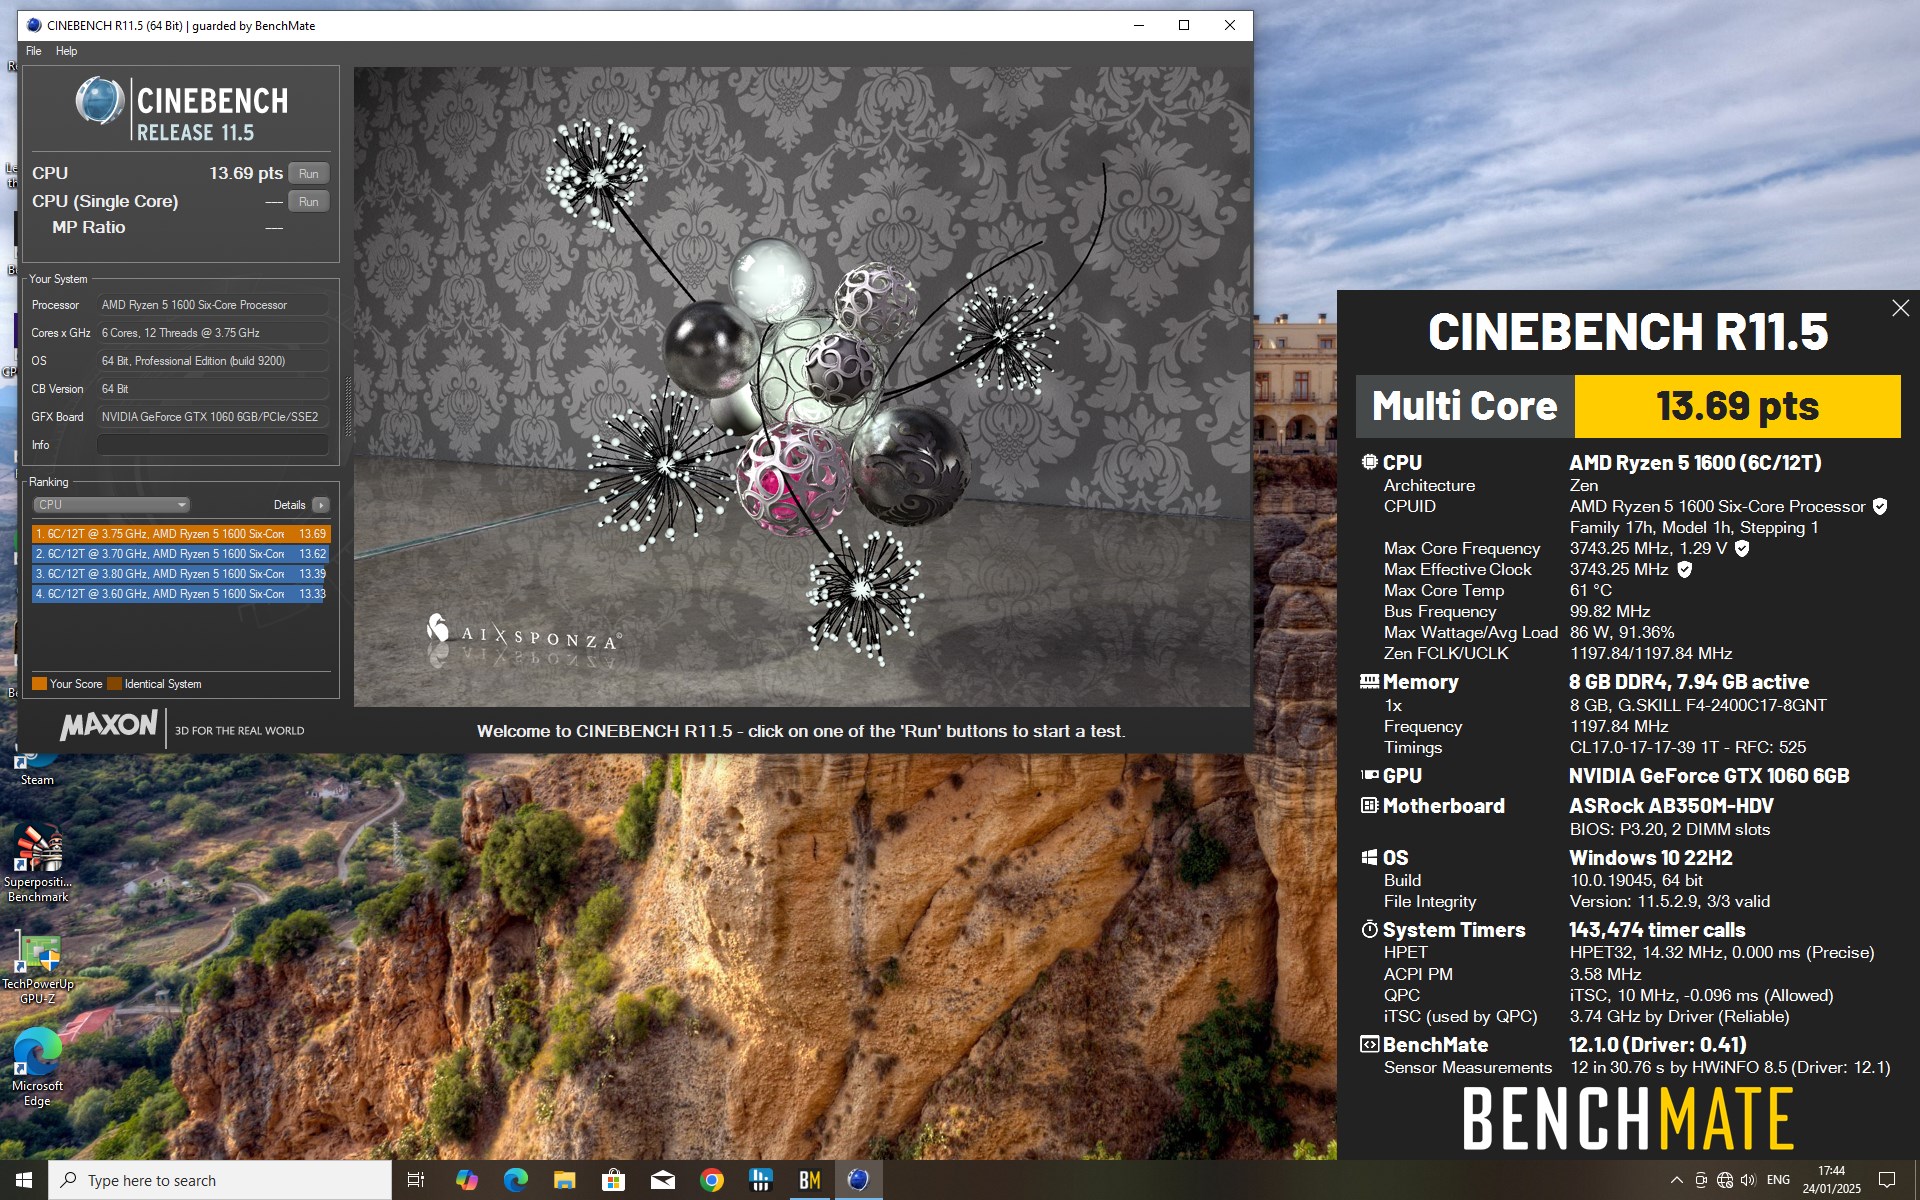Image resolution: width=1920 pixels, height=1200 pixels.
Task: Click the Processor field AMD Ryzen 5 1600
Action: click(213, 305)
